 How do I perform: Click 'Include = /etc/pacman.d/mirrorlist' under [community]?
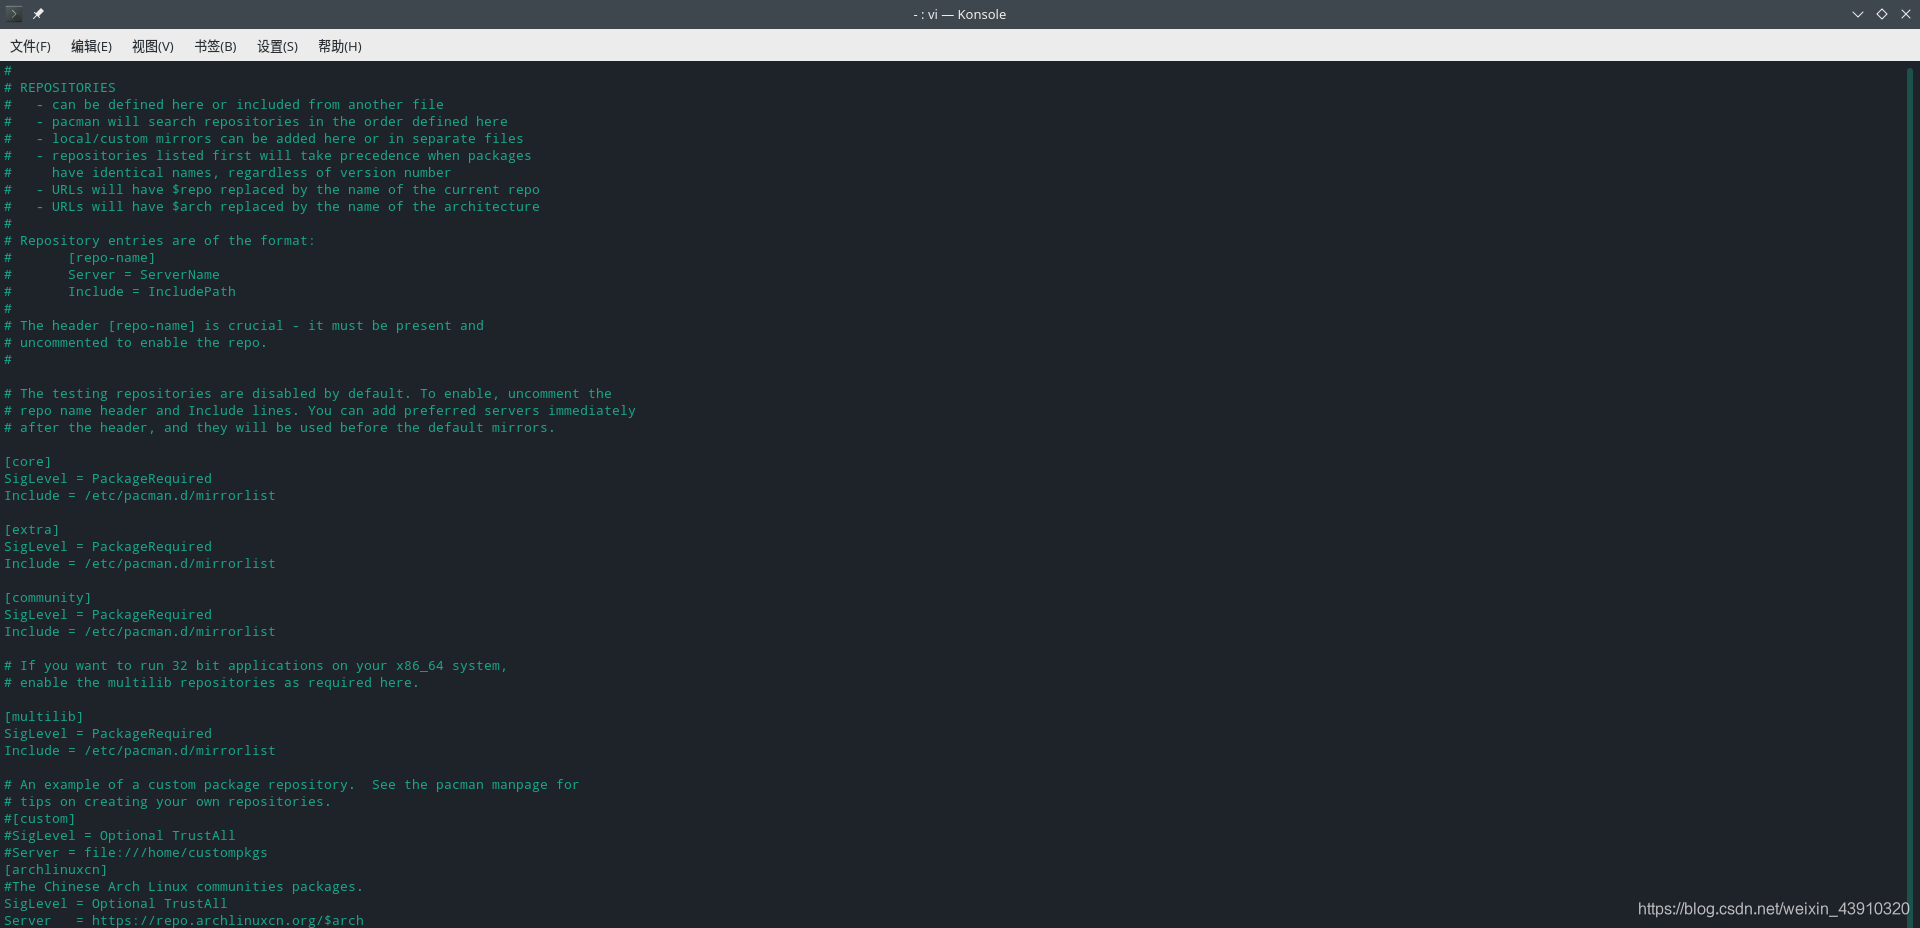pyautogui.click(x=140, y=632)
